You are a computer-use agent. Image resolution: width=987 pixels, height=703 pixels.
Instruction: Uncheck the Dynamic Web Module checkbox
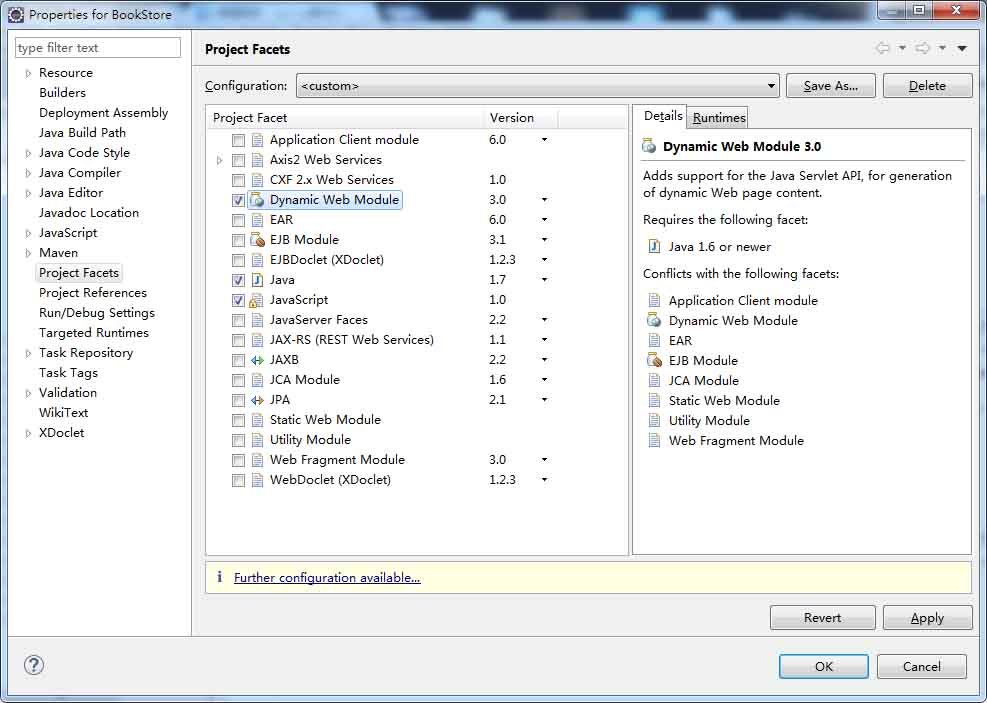[238, 200]
